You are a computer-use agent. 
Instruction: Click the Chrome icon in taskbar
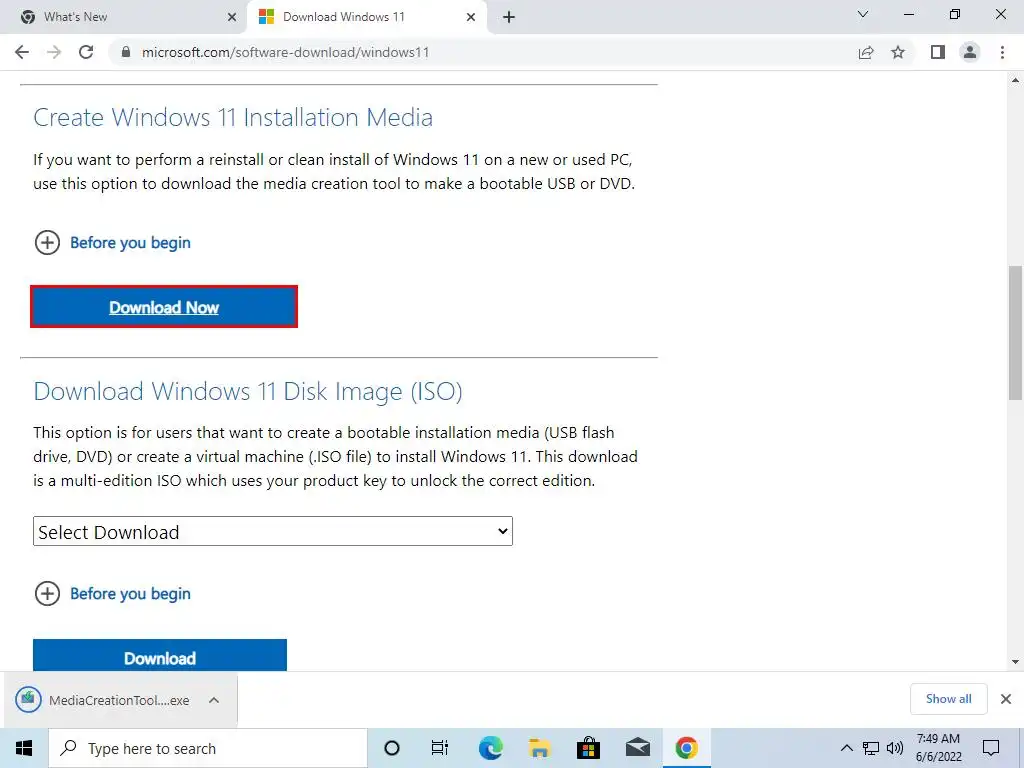coord(686,748)
